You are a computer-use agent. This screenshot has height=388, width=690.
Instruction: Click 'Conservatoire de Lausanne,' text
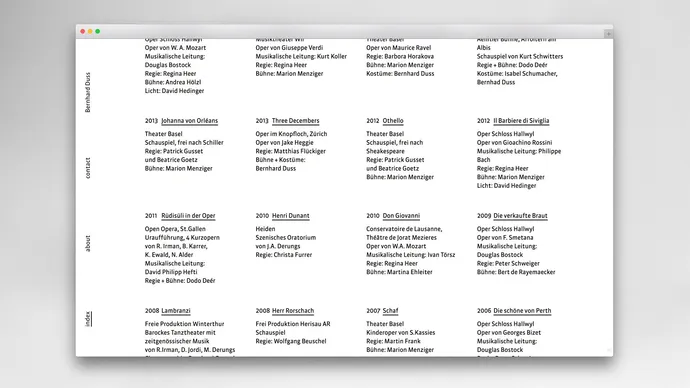[404, 229]
